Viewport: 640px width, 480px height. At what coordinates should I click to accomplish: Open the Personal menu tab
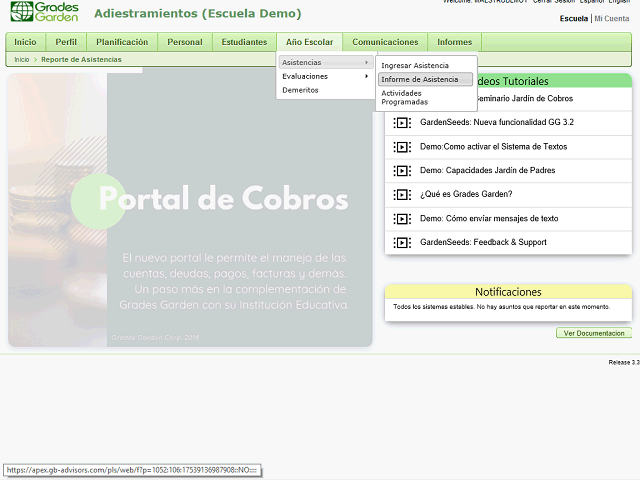185,42
